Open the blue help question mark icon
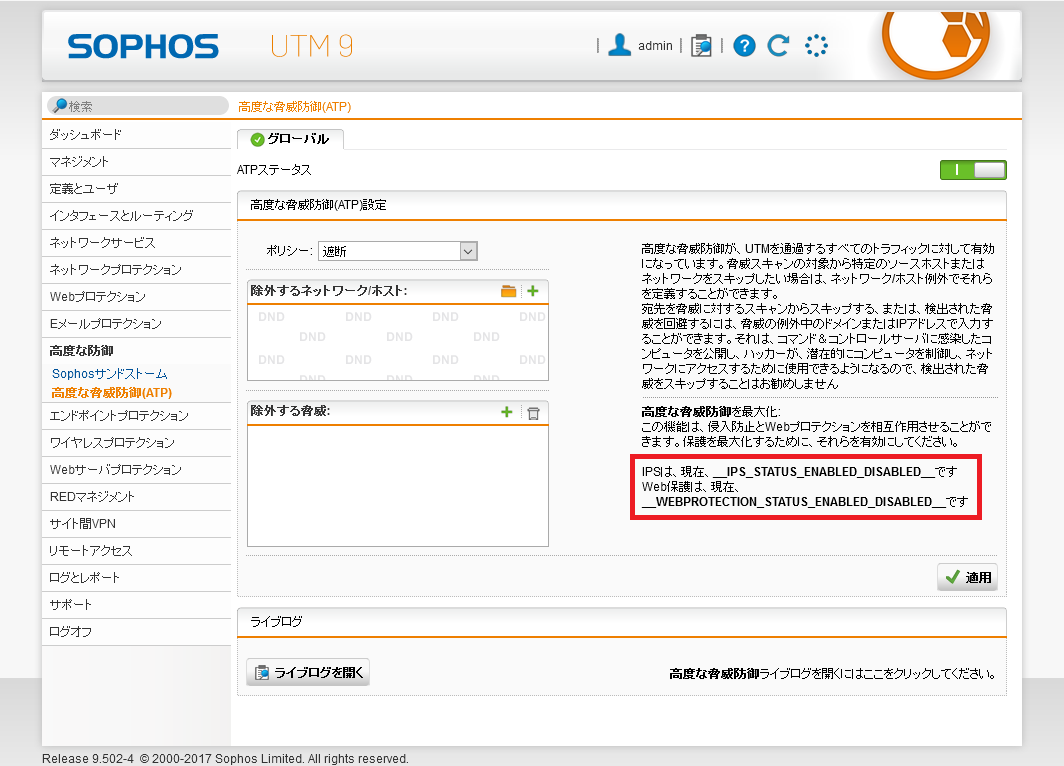Image resolution: width=1064 pixels, height=766 pixels. (x=744, y=46)
